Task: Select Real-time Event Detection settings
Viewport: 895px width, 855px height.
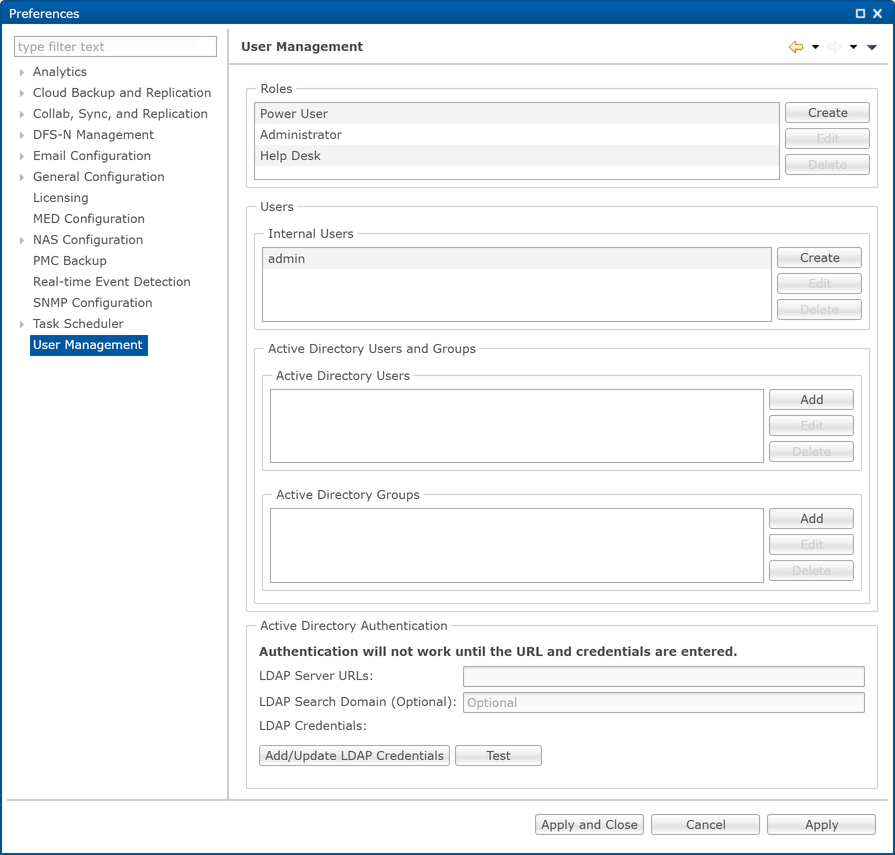Action: pos(111,281)
